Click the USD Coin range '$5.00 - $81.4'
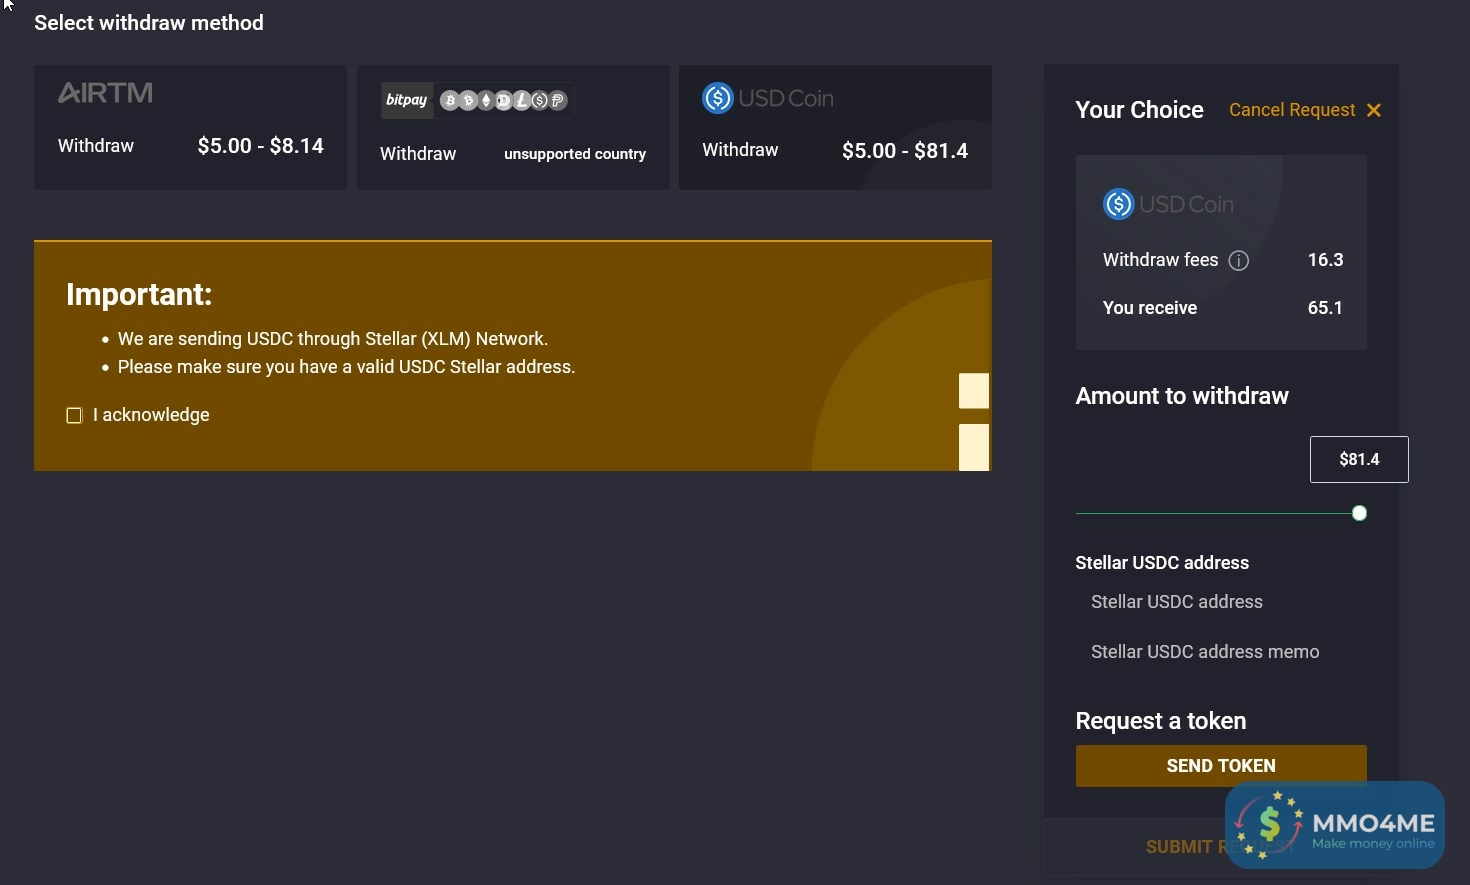This screenshot has width=1470, height=885. pos(905,151)
